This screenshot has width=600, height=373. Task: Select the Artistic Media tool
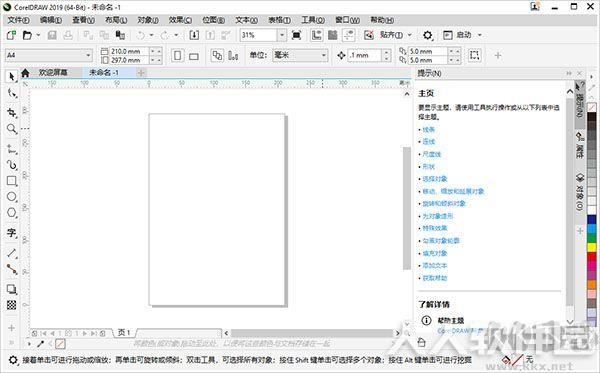(x=11, y=165)
